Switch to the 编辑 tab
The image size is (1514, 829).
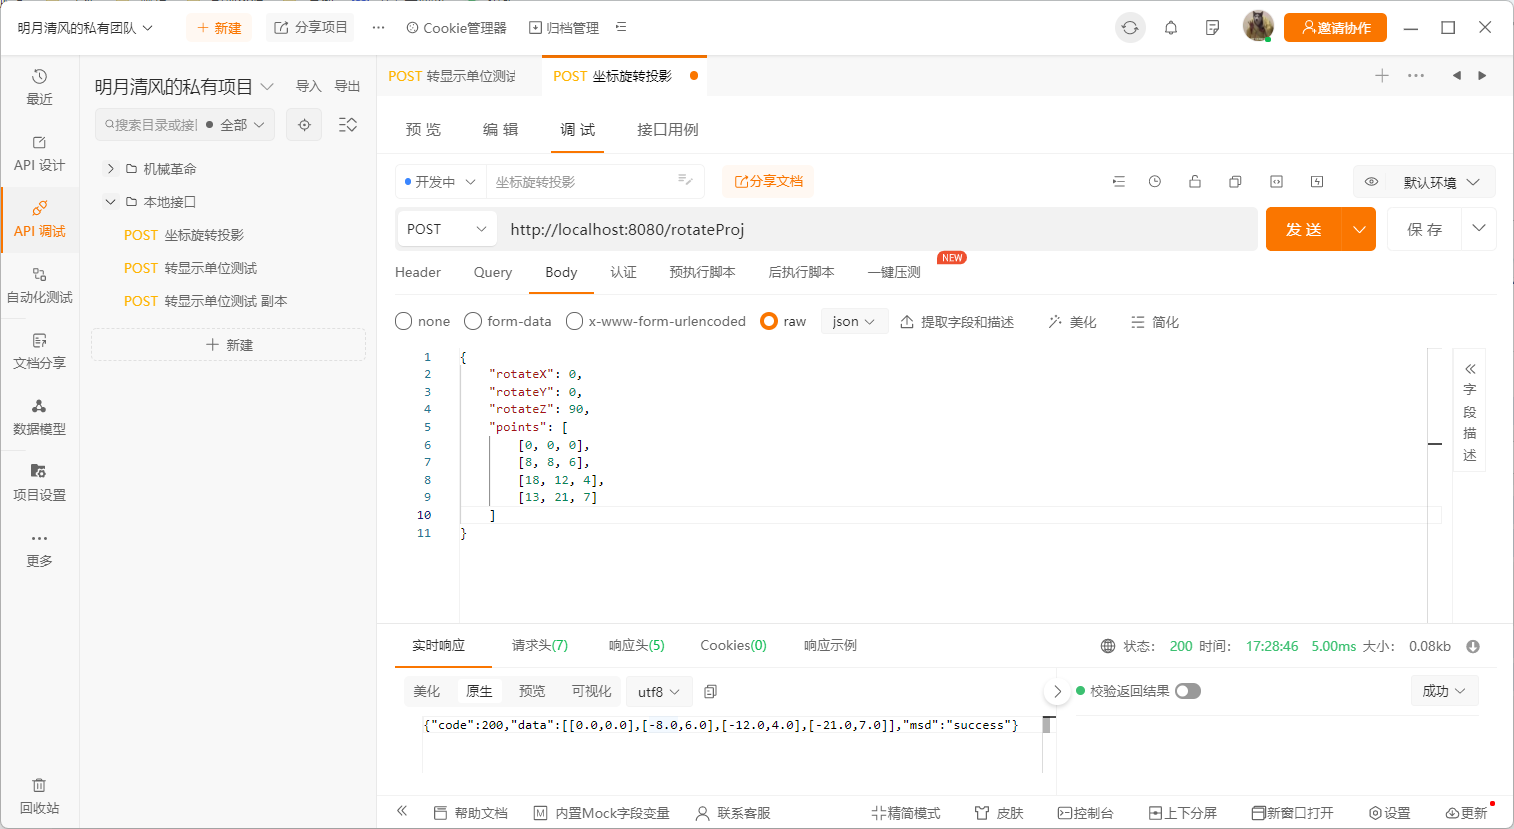(500, 129)
